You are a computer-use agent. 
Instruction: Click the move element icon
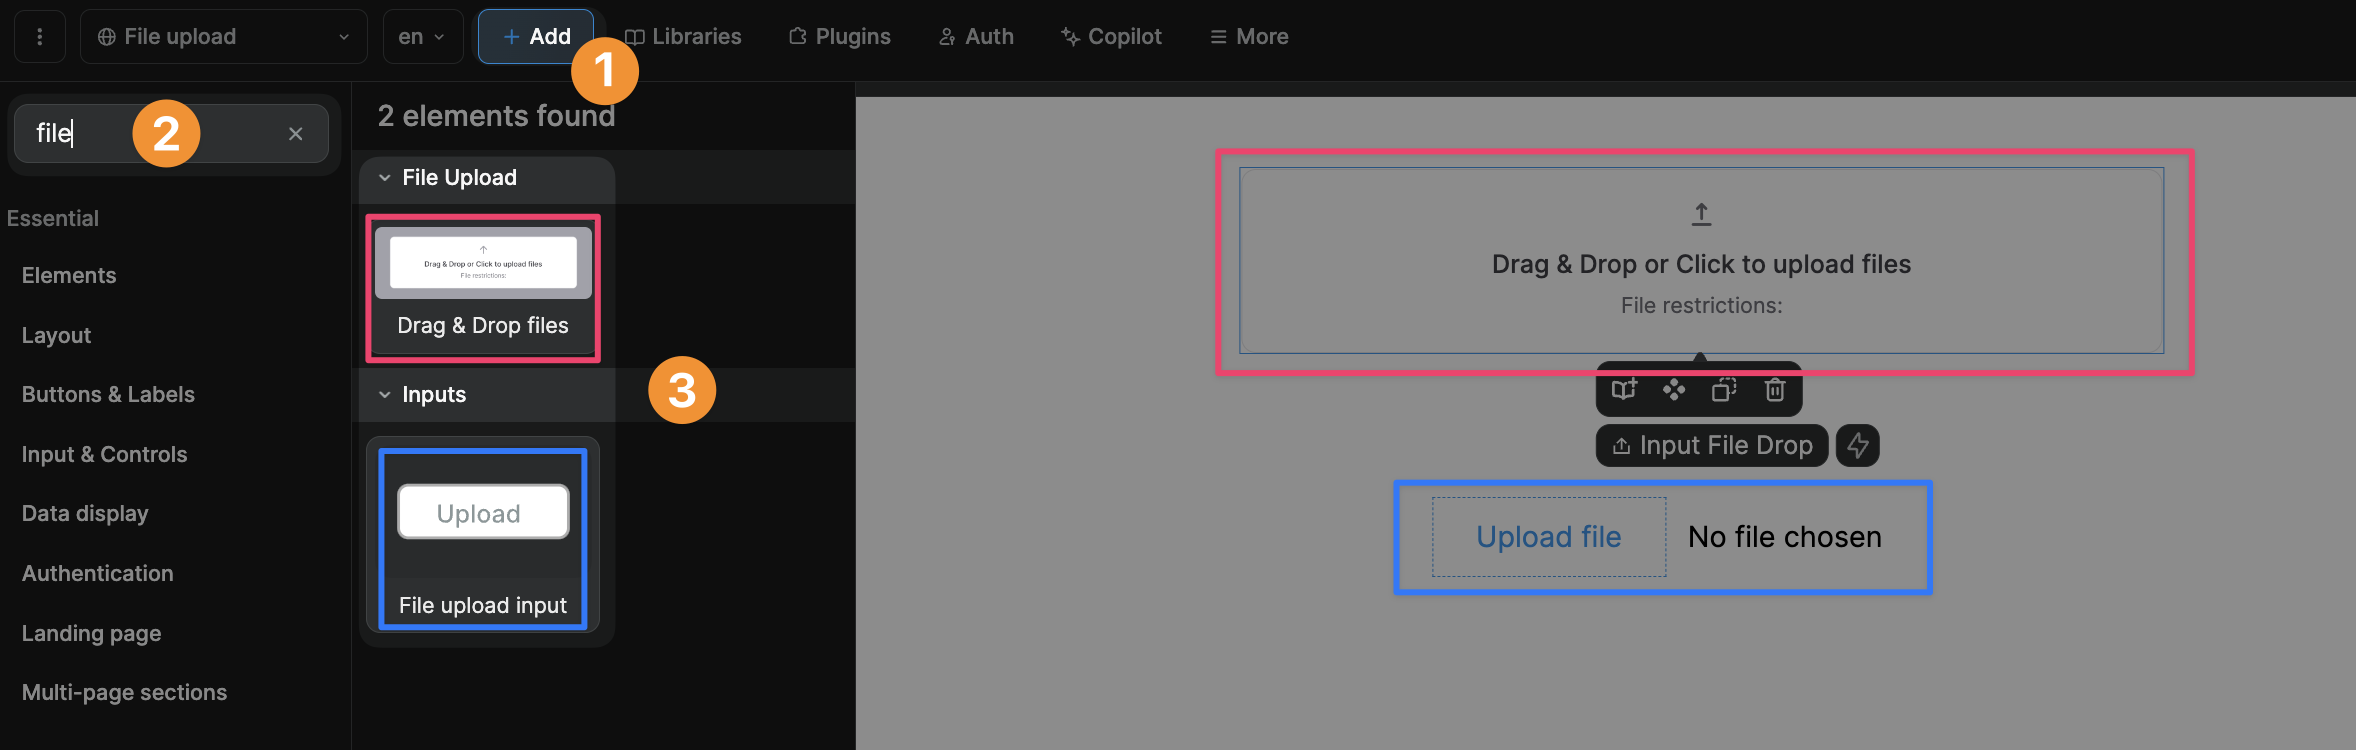pos(1674,389)
